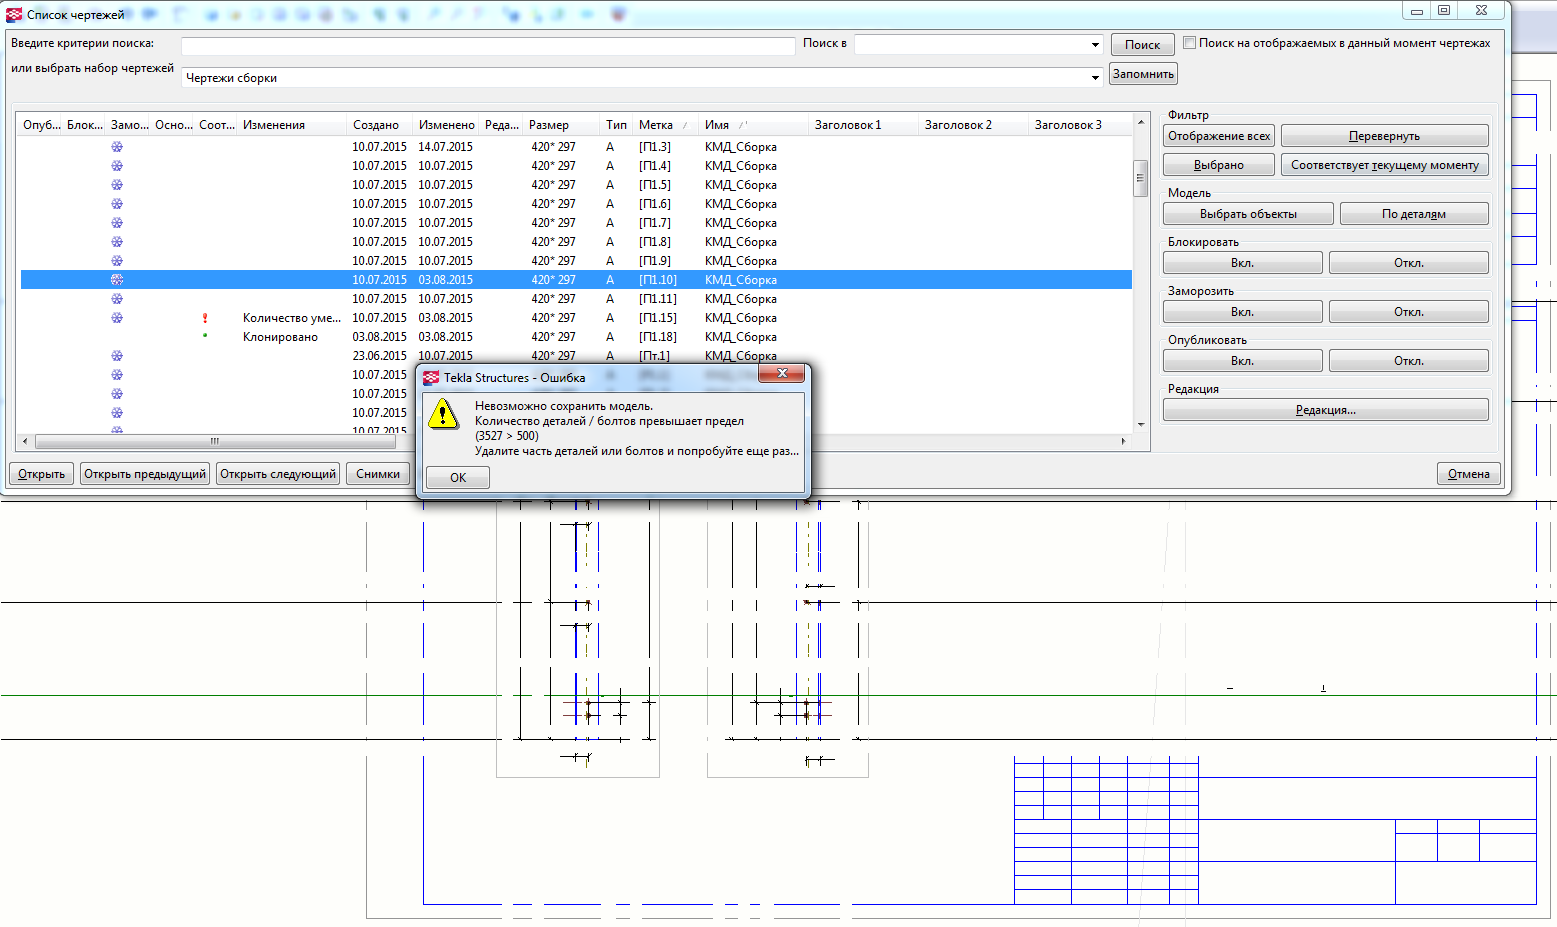Sort by the 'Создано' column header
This screenshot has height=927, width=1557.
pyautogui.click(x=376, y=125)
